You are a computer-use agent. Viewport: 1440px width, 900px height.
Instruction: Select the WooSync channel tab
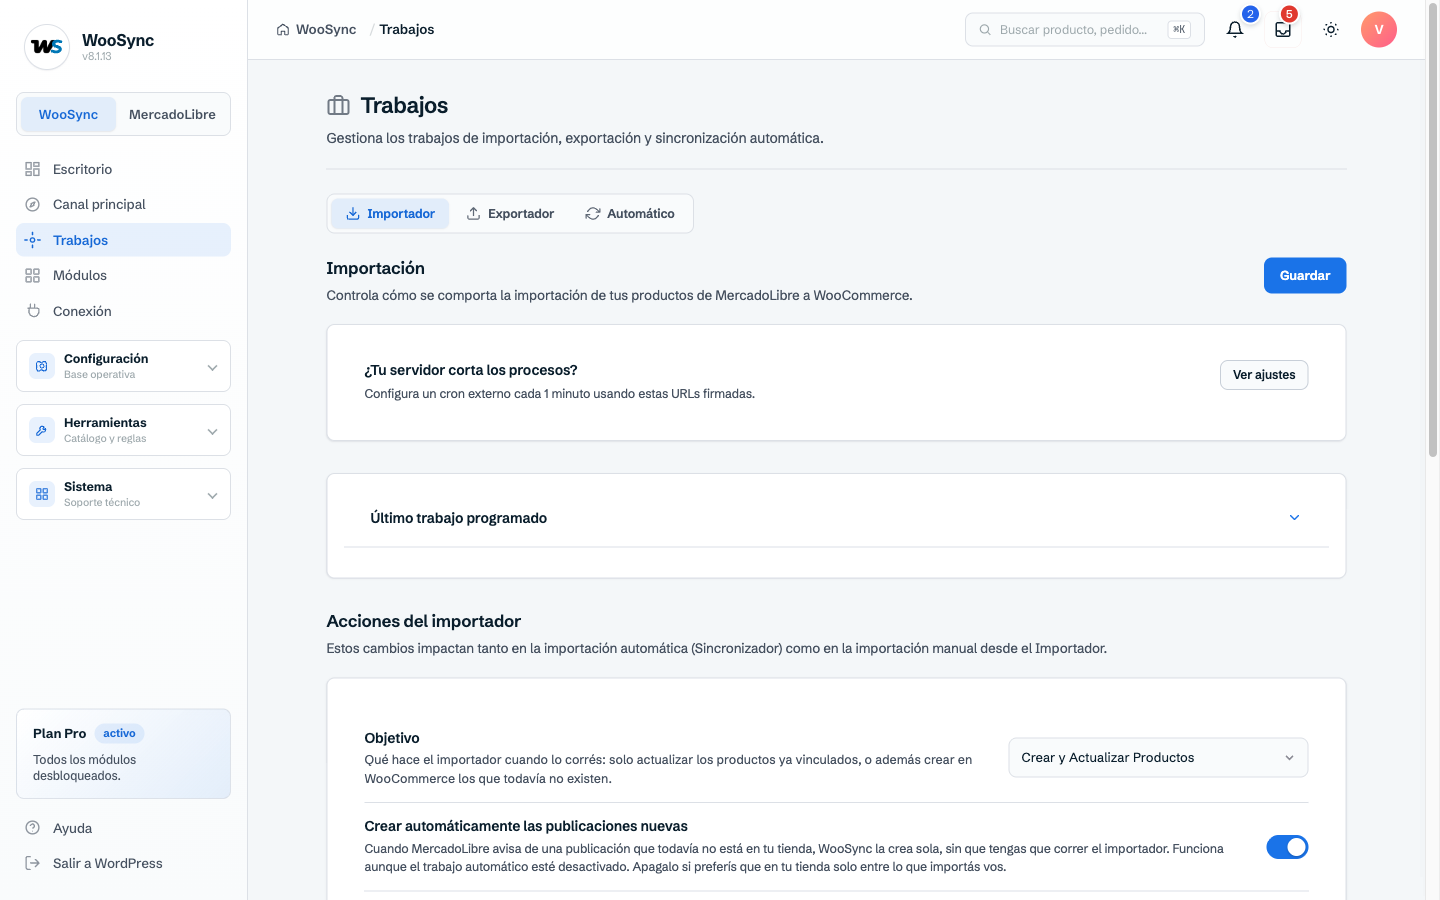[x=68, y=114]
